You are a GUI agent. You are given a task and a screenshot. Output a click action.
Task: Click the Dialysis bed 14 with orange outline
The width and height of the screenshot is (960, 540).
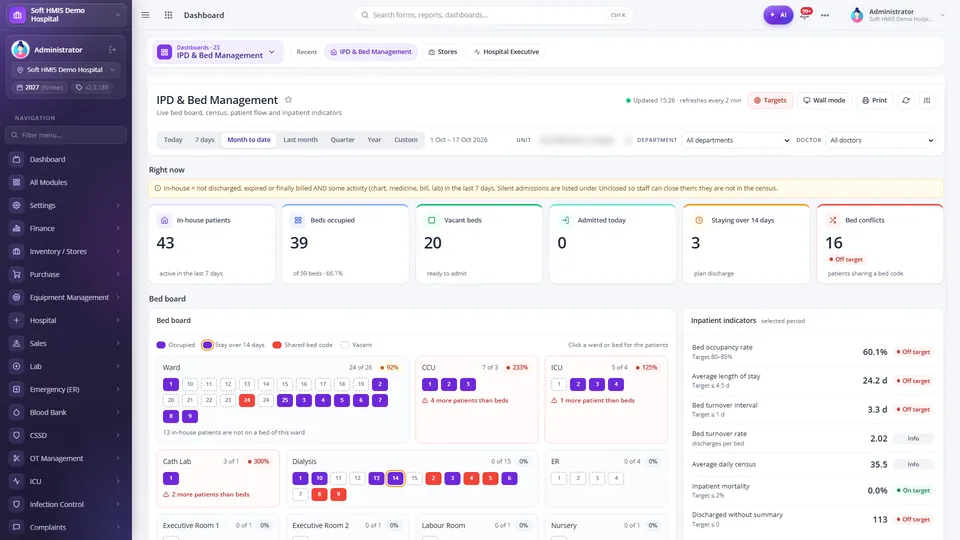(x=396, y=478)
